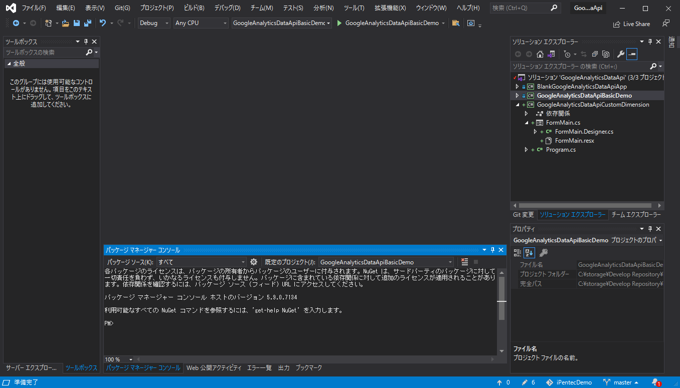Click the pending changes filter clock icon
The height and width of the screenshot is (388, 680).
pyautogui.click(x=567, y=54)
